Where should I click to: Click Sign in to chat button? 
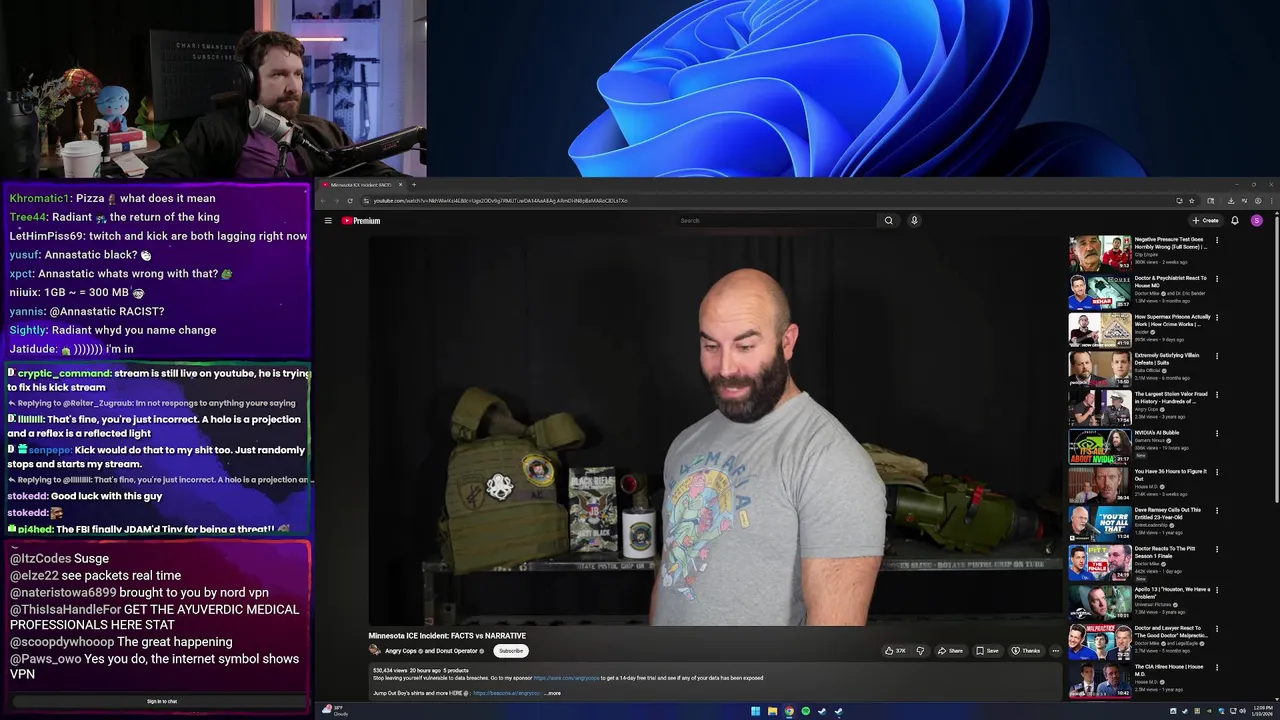pos(162,701)
